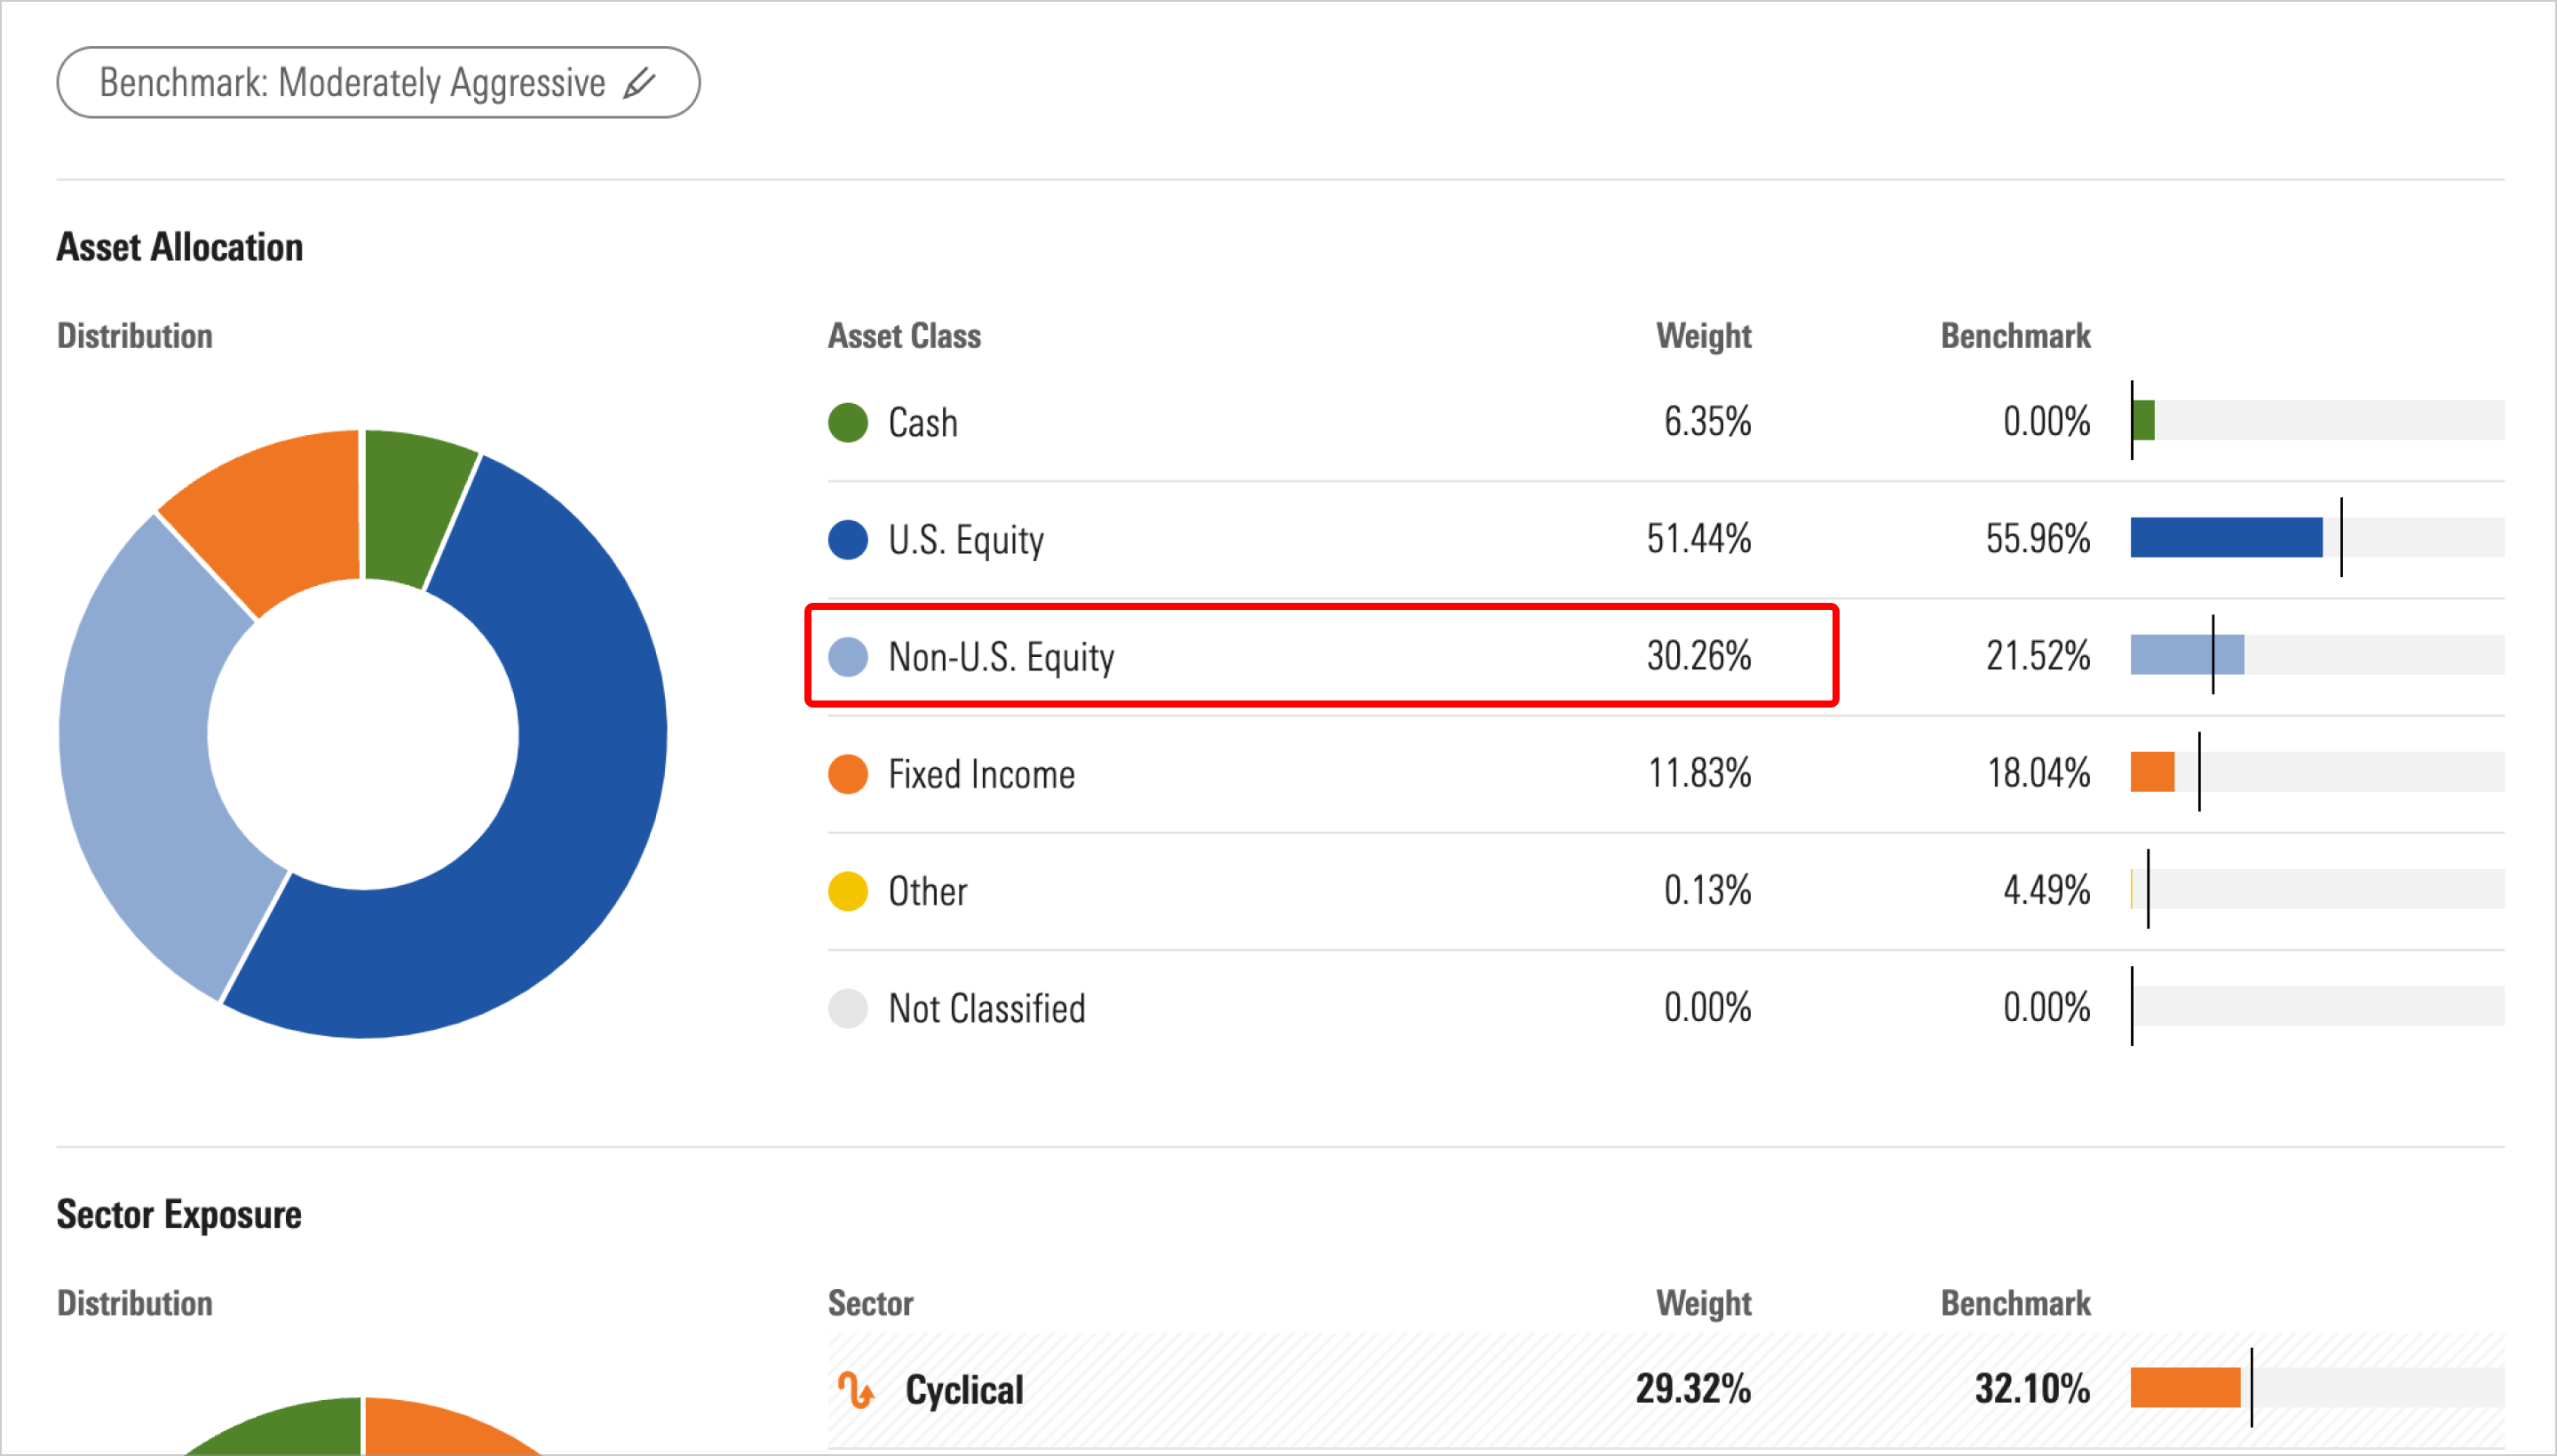Click the Other weight 0.13%
This screenshot has height=1456, width=2557.
[x=1707, y=890]
